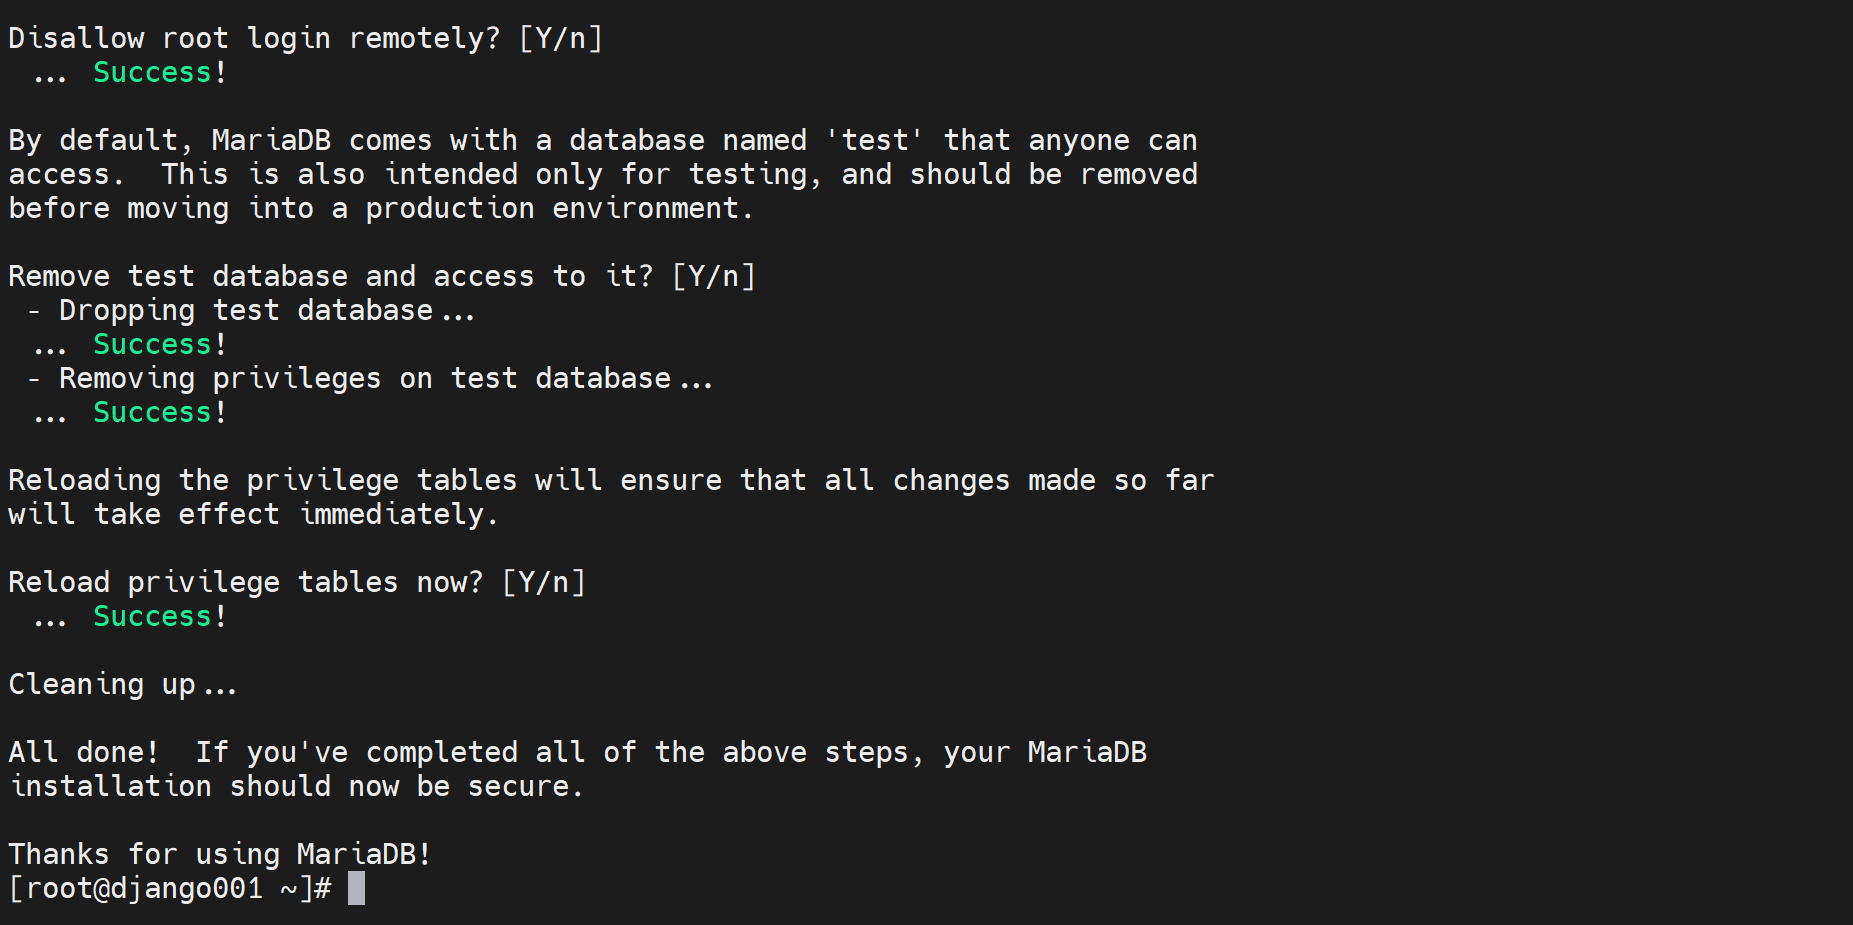Click [Y/n] after "Reload privilege tables now?"
The width and height of the screenshot is (1853, 925).
tap(543, 582)
